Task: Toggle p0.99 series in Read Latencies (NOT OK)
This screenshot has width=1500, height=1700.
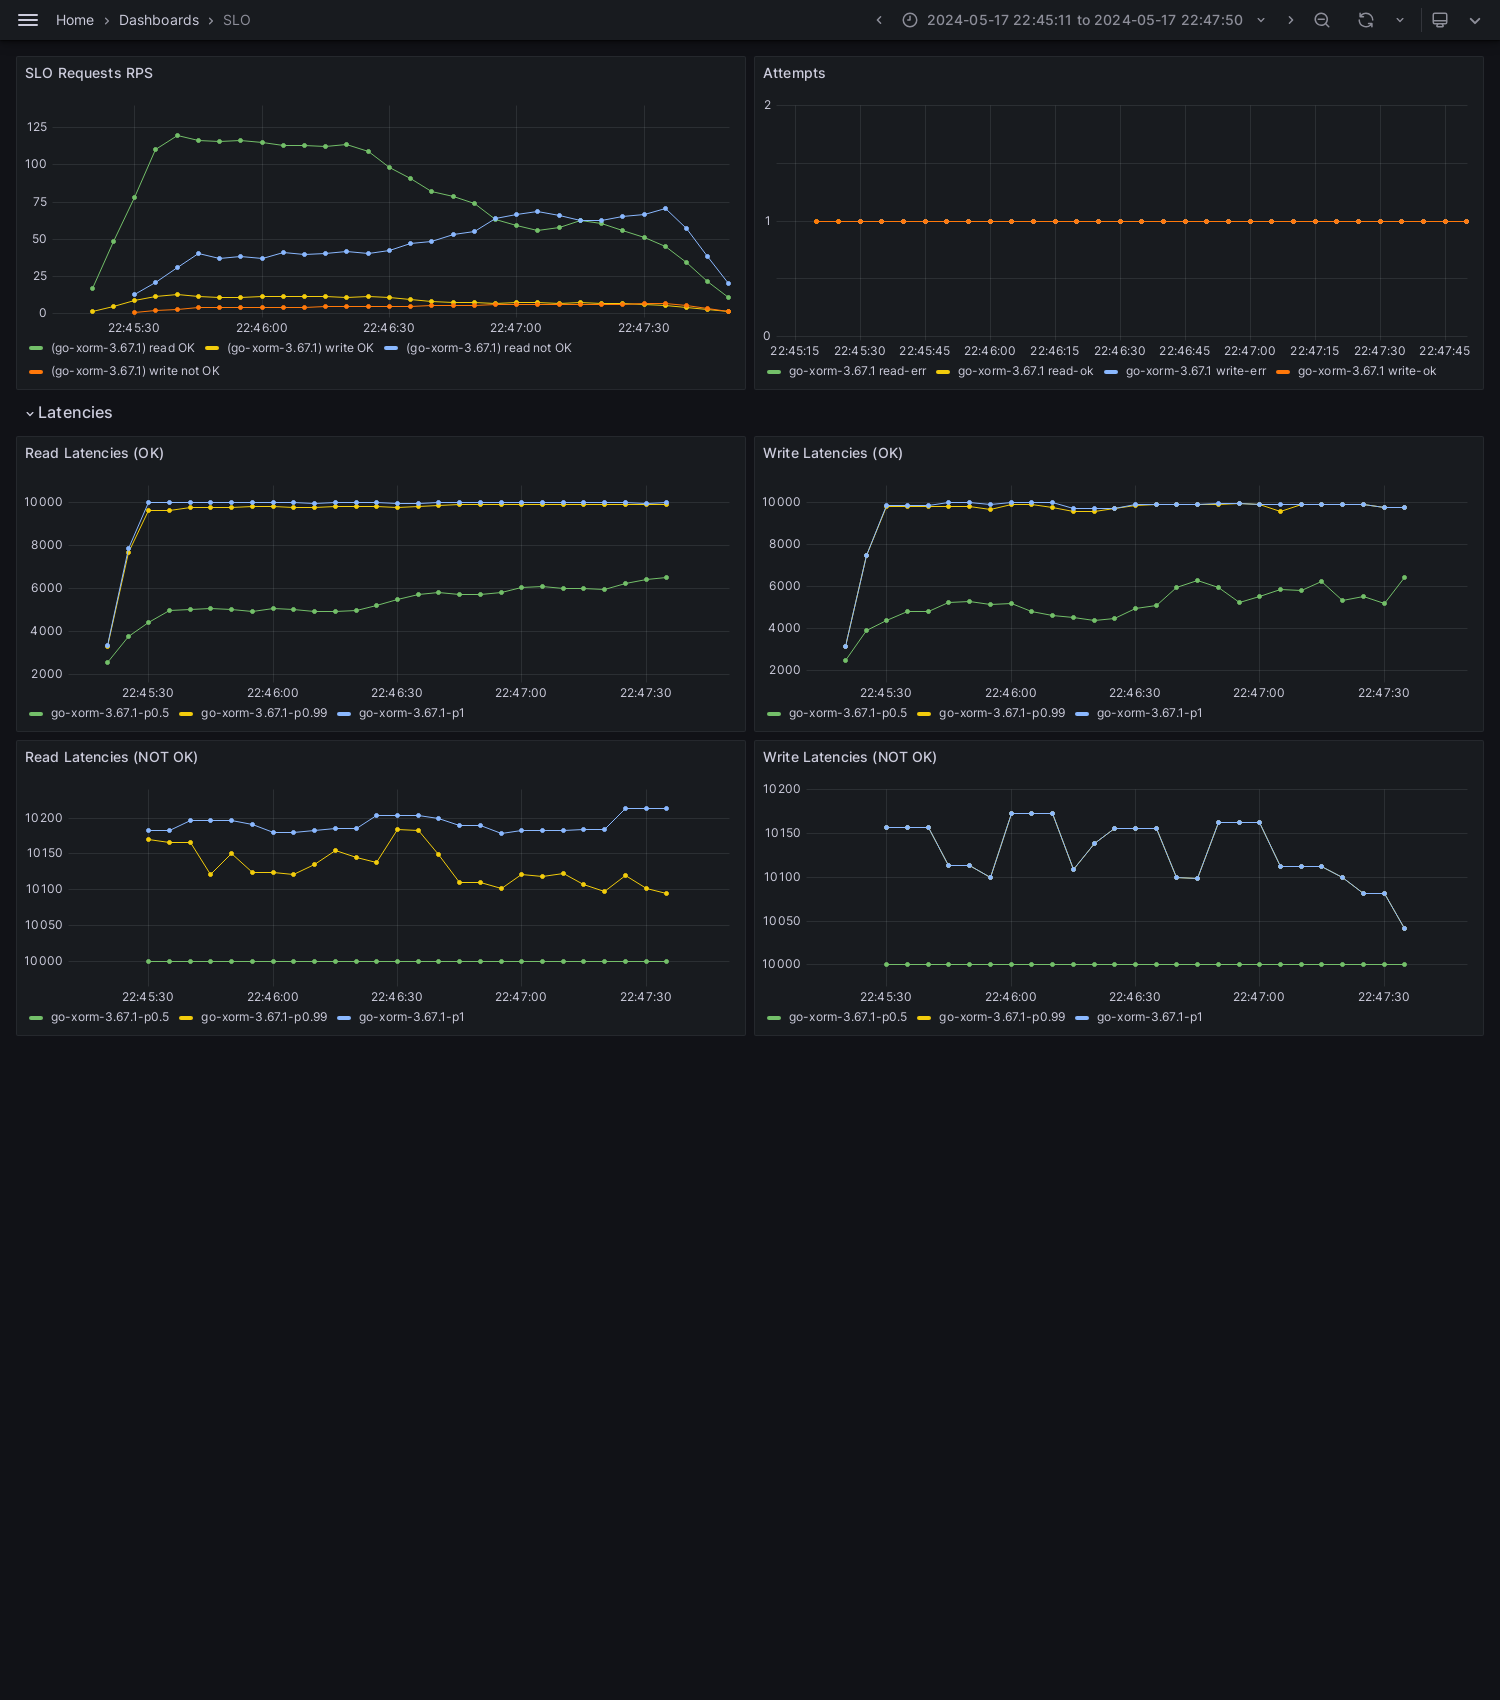Action: coord(264,1017)
